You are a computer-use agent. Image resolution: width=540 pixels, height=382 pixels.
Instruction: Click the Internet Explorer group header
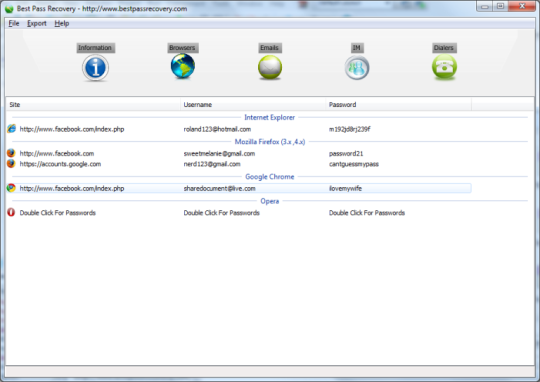[x=270, y=117]
